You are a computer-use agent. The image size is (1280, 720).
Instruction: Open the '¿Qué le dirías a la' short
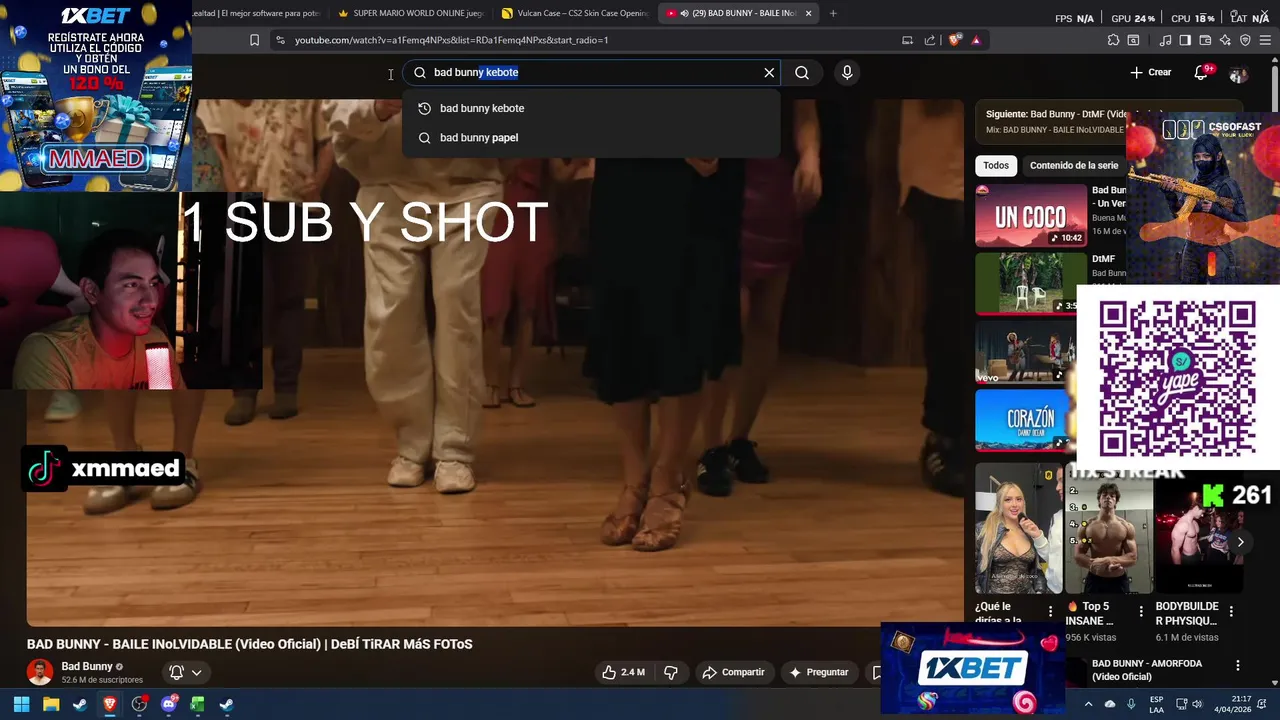(1018, 528)
